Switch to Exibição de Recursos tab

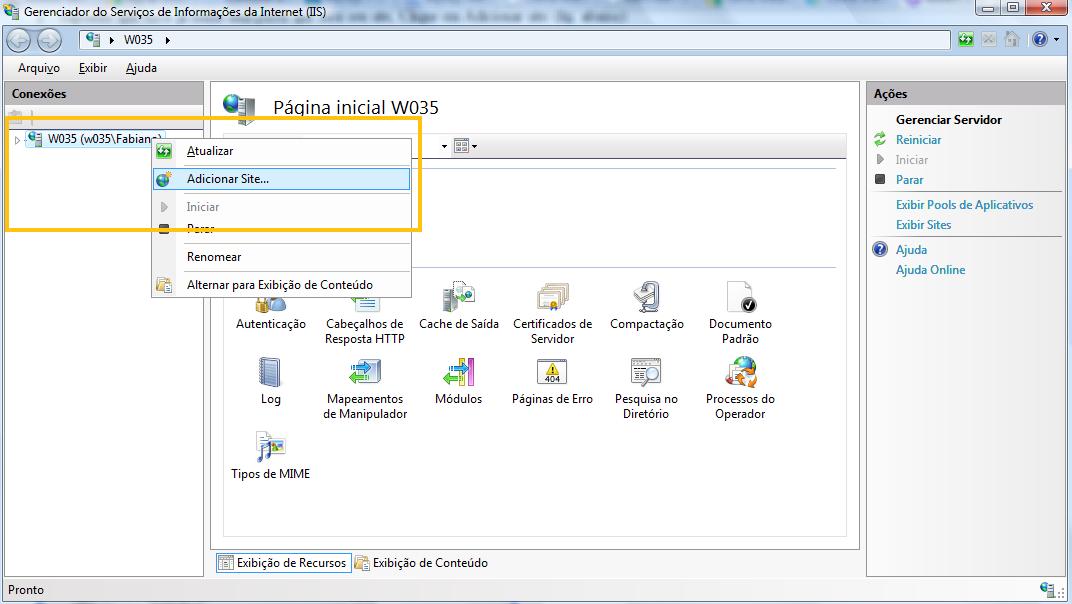pyautogui.click(x=284, y=563)
